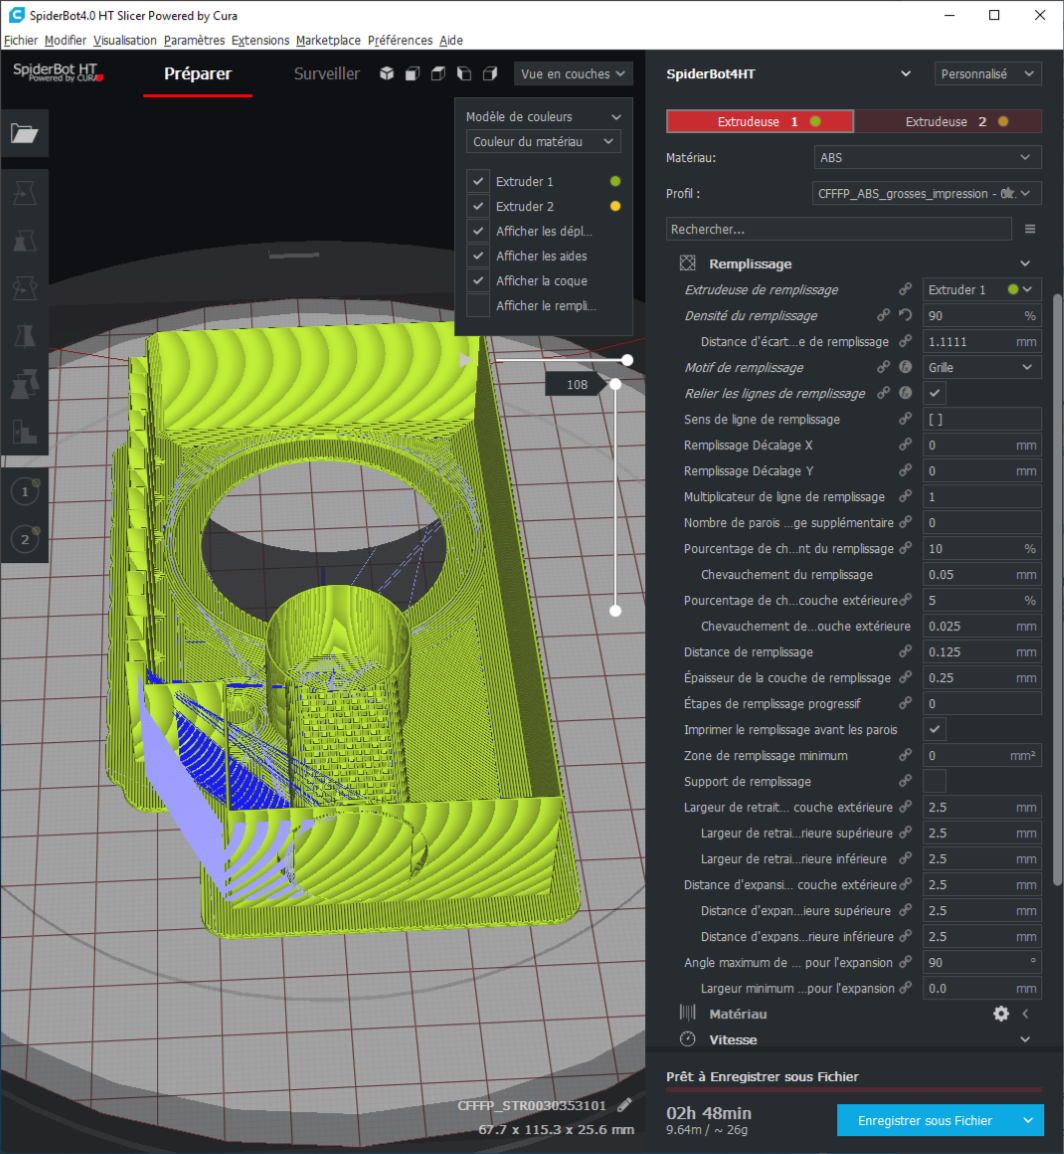Screen dimensions: 1064x1154
Task: Reset Densité du remplissage with revert arrow
Action: pos(905,315)
